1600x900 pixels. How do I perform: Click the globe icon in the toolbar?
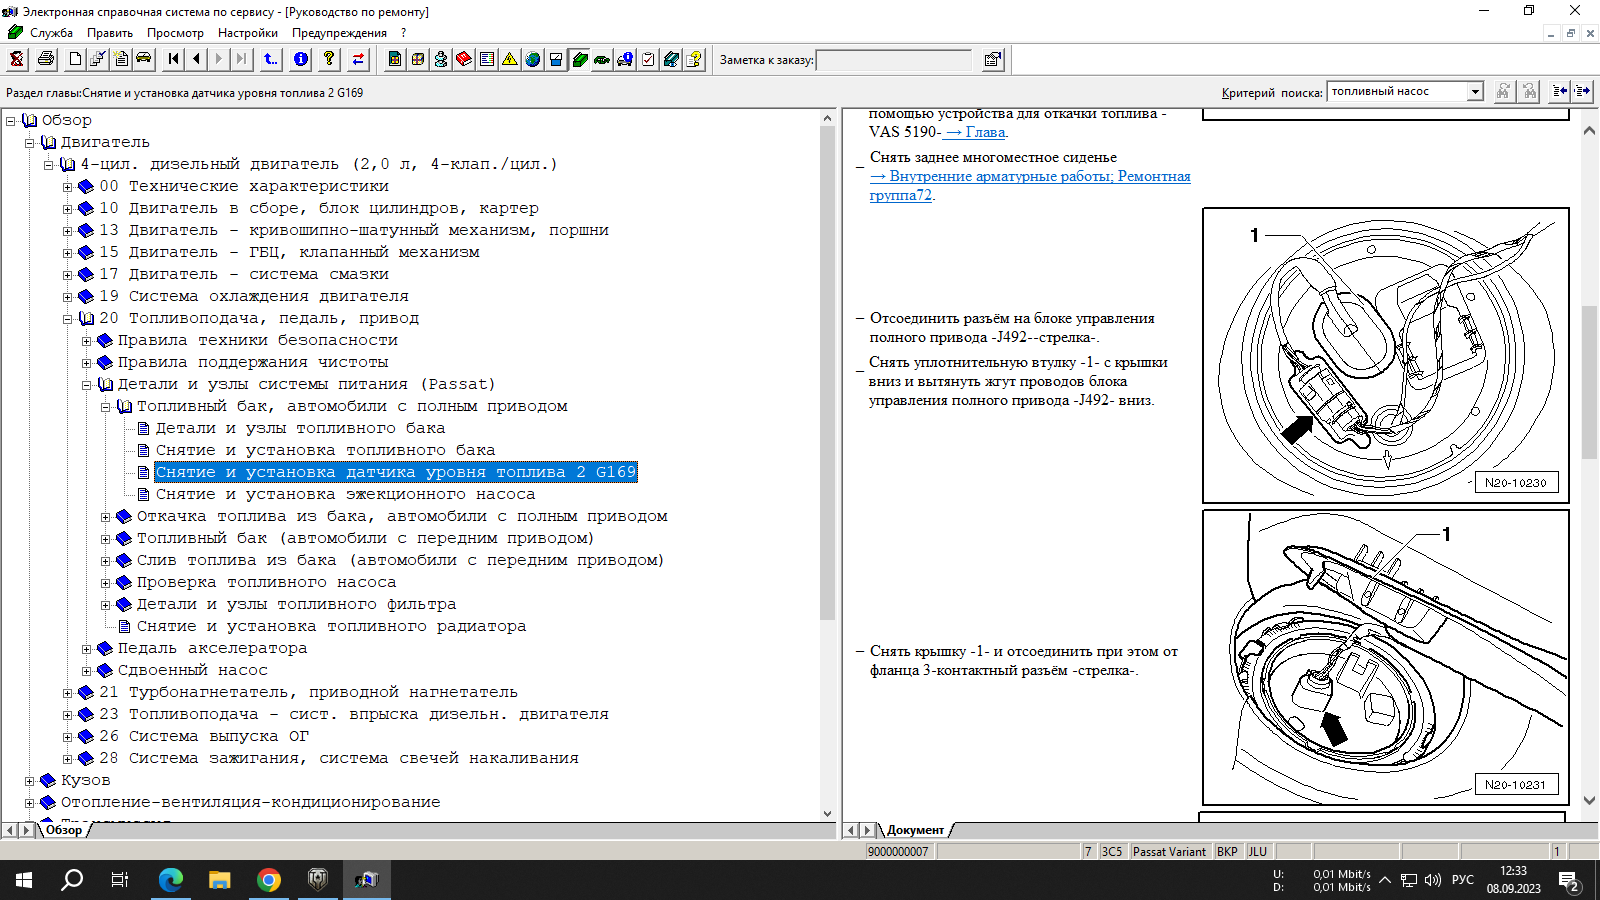click(x=533, y=59)
